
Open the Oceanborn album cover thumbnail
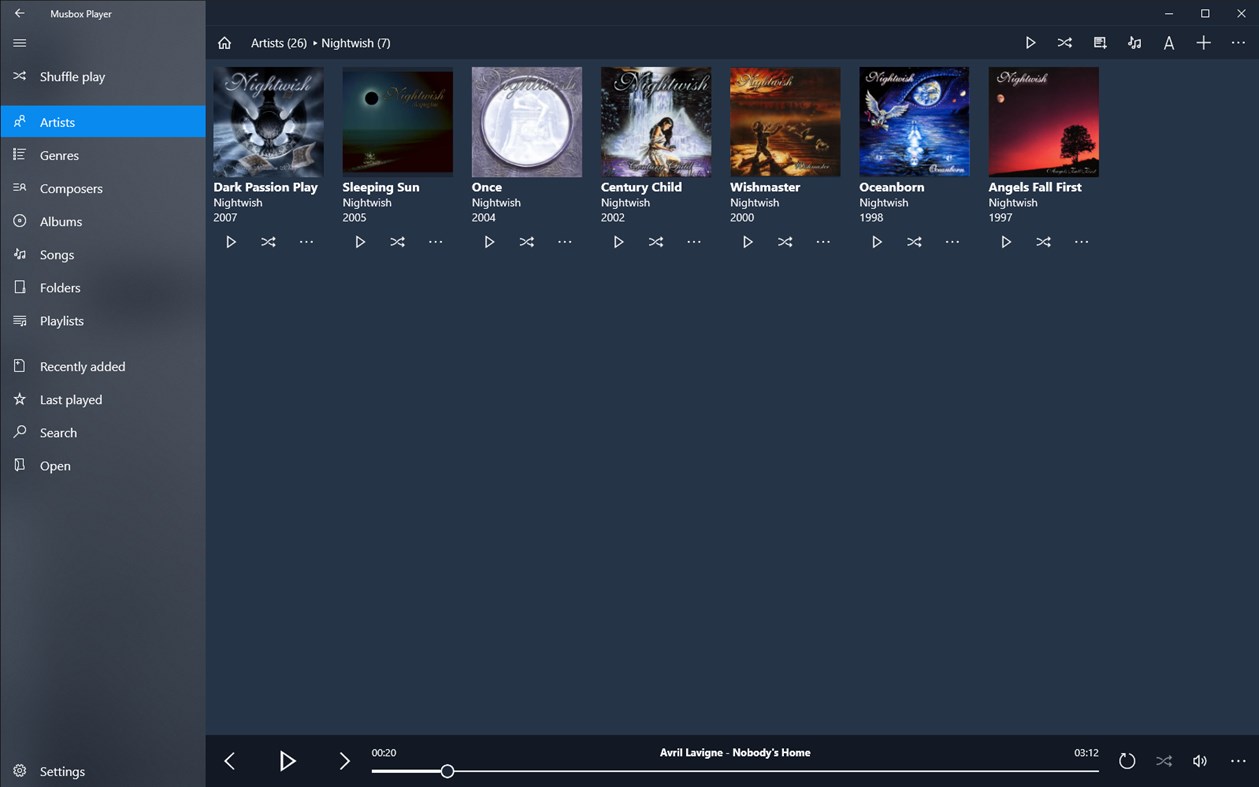click(x=913, y=120)
